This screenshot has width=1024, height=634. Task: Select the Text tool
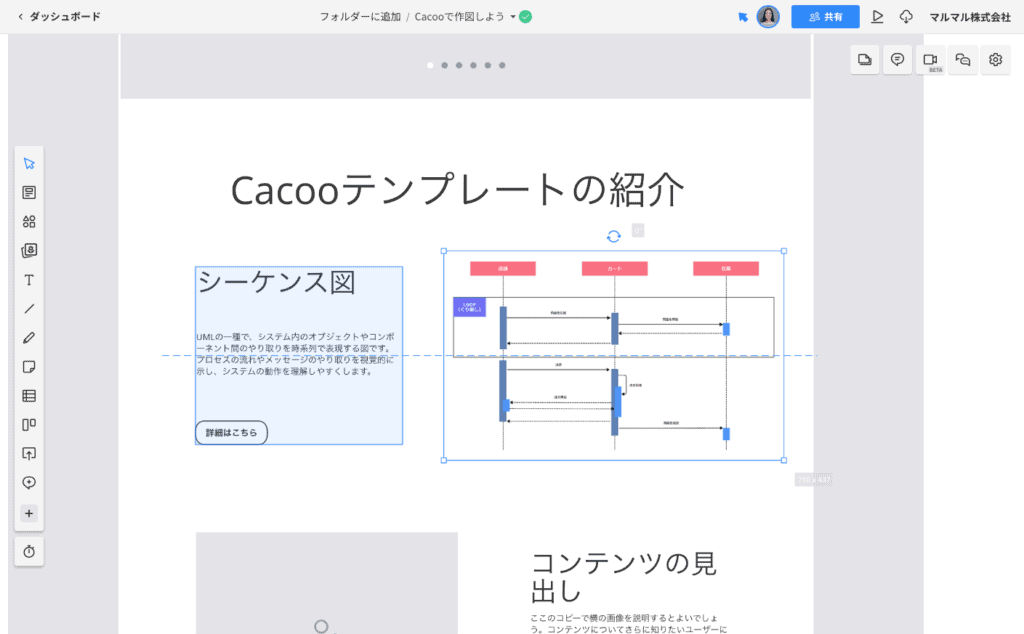click(29, 280)
